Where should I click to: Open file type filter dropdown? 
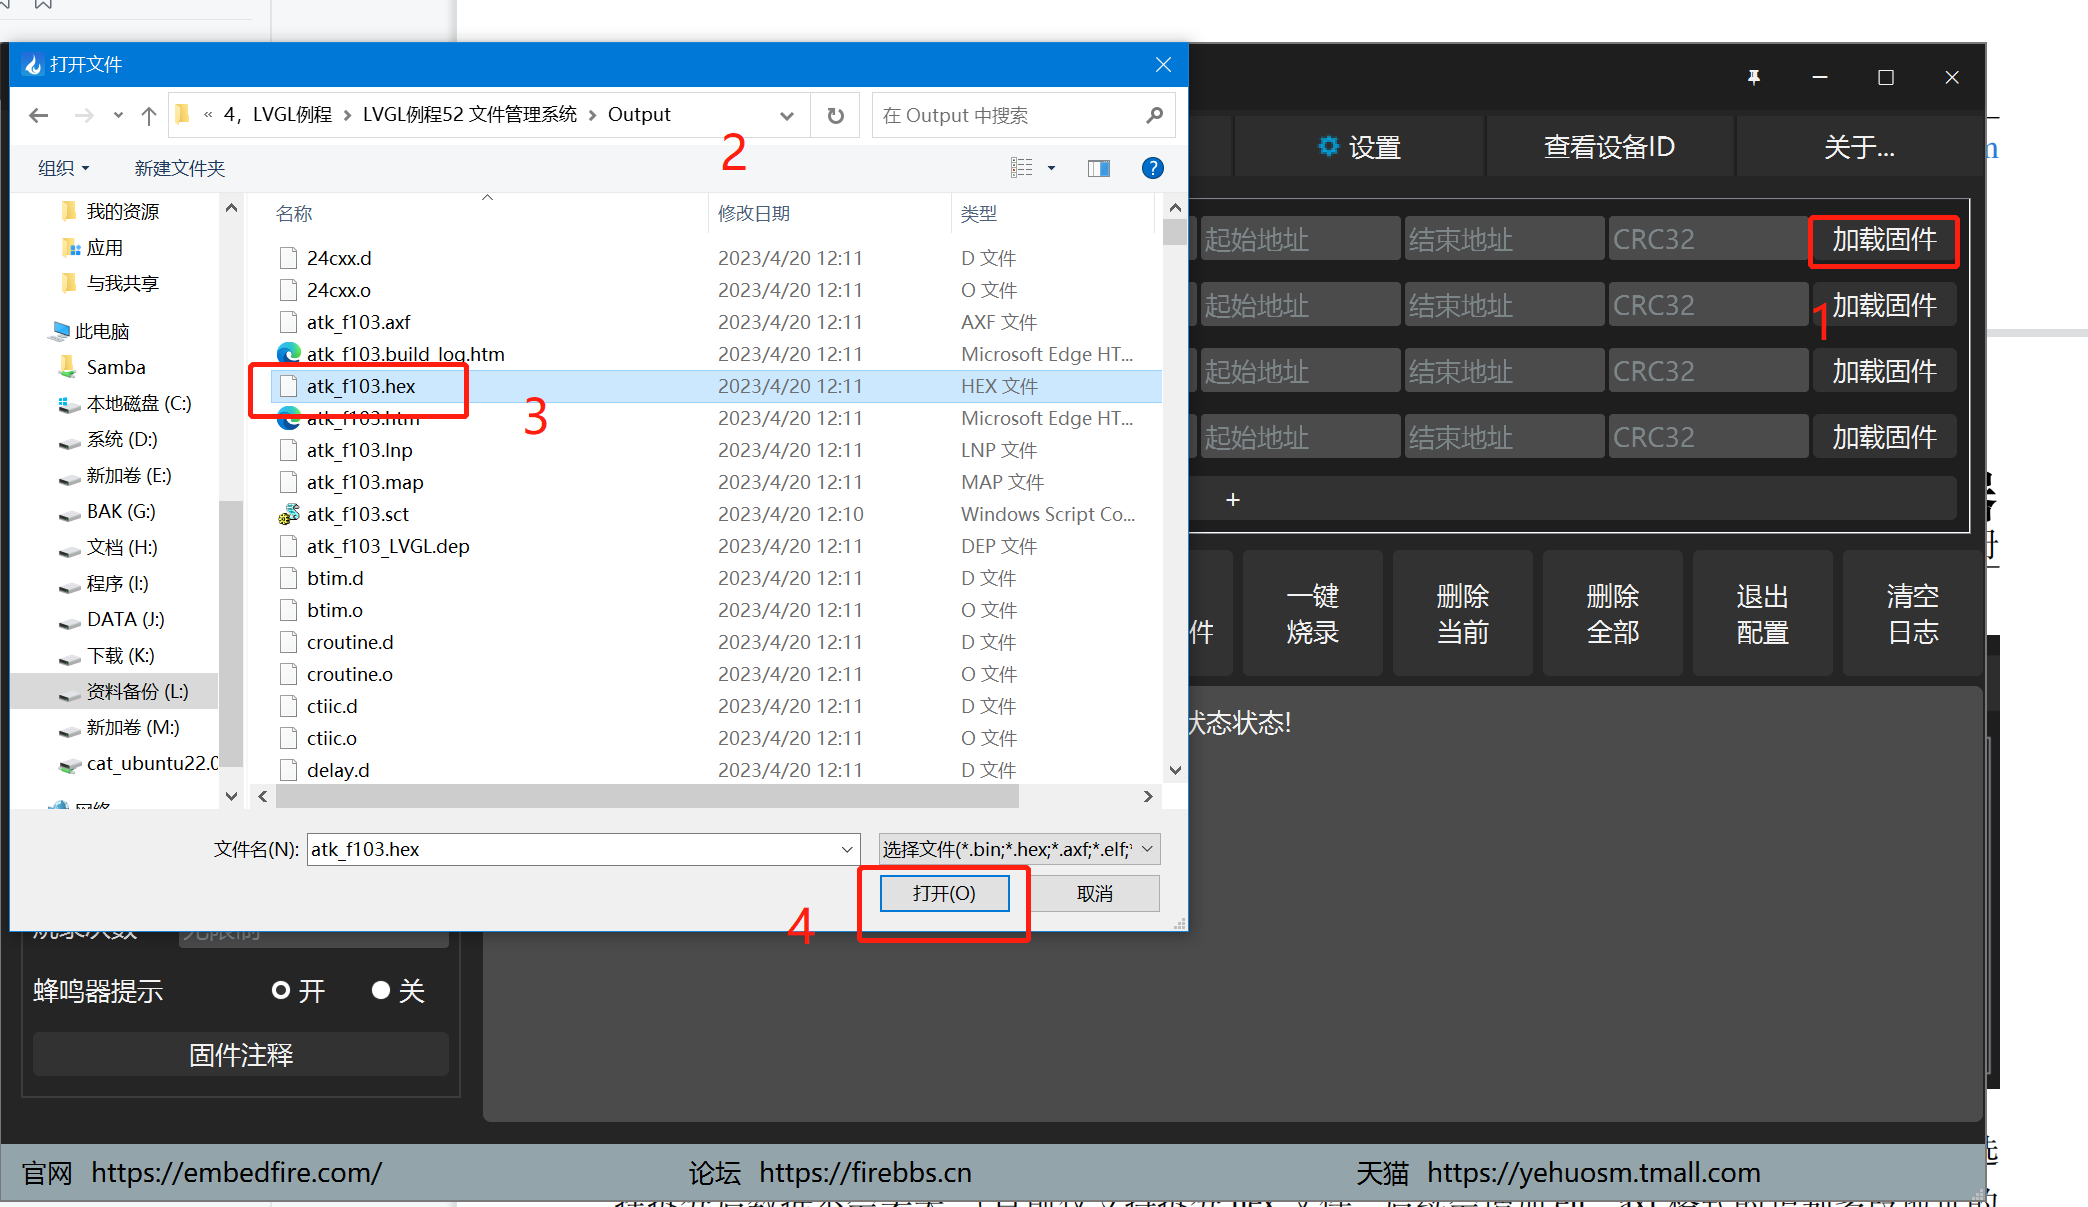1148,849
